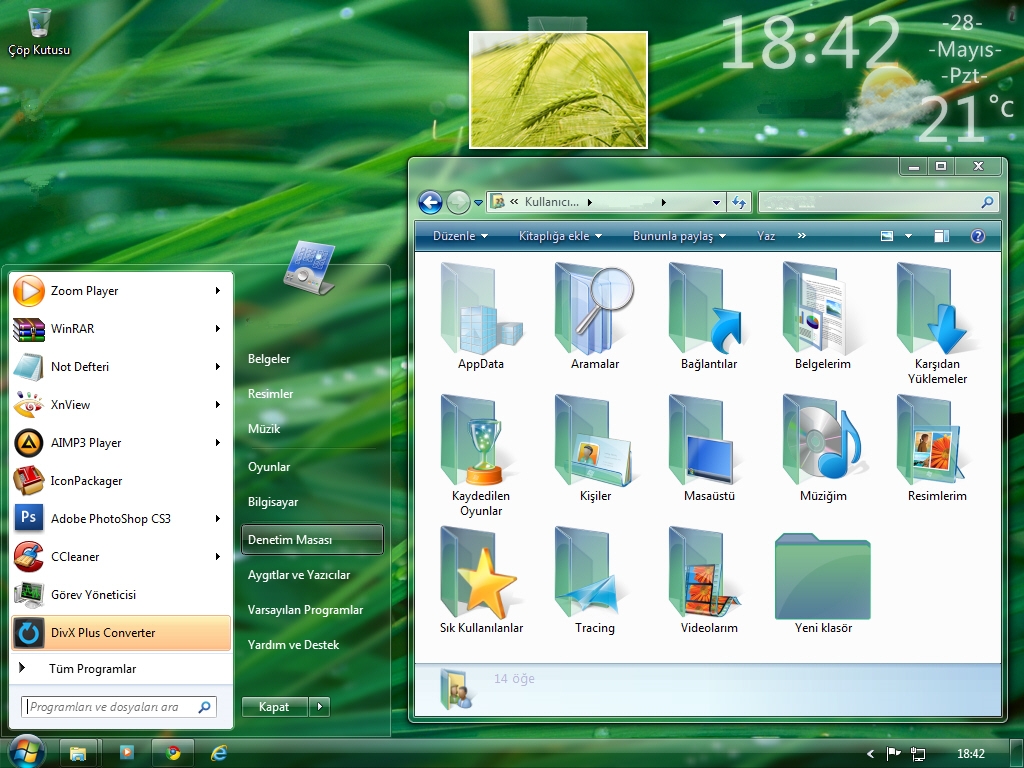The width and height of the screenshot is (1024, 768).
Task: Refresh the Explorer address bar
Action: click(x=739, y=202)
